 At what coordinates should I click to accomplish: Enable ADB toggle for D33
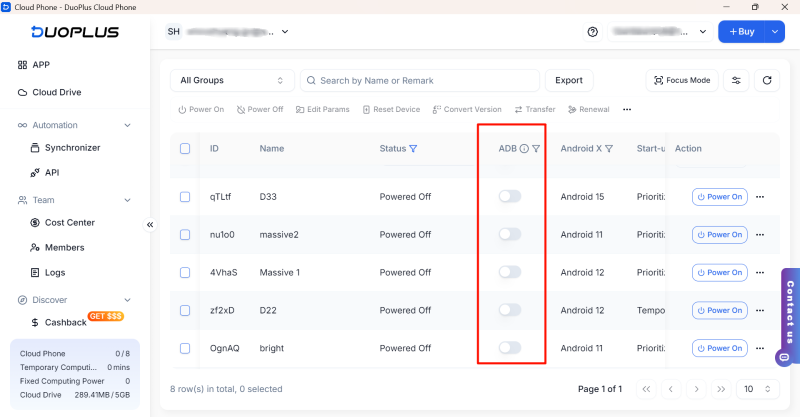click(x=510, y=196)
